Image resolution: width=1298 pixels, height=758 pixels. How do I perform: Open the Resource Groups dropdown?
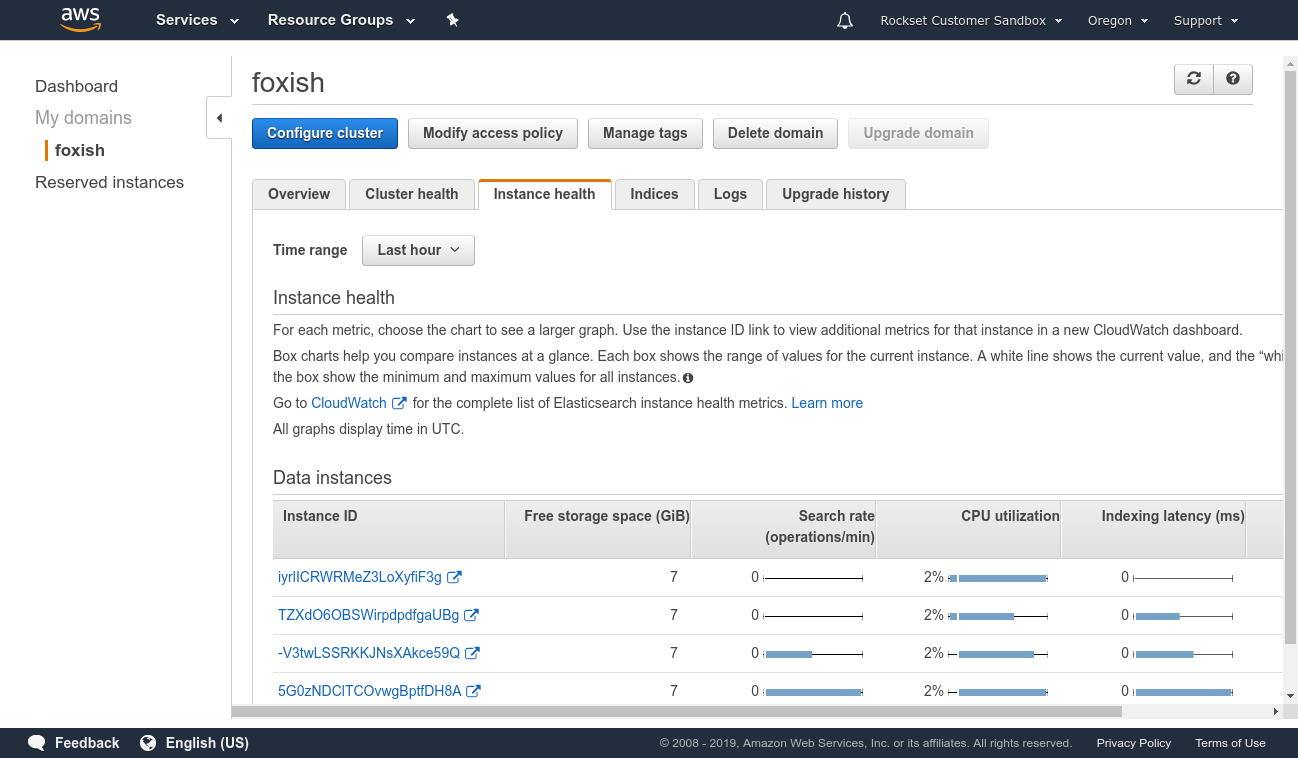(341, 20)
